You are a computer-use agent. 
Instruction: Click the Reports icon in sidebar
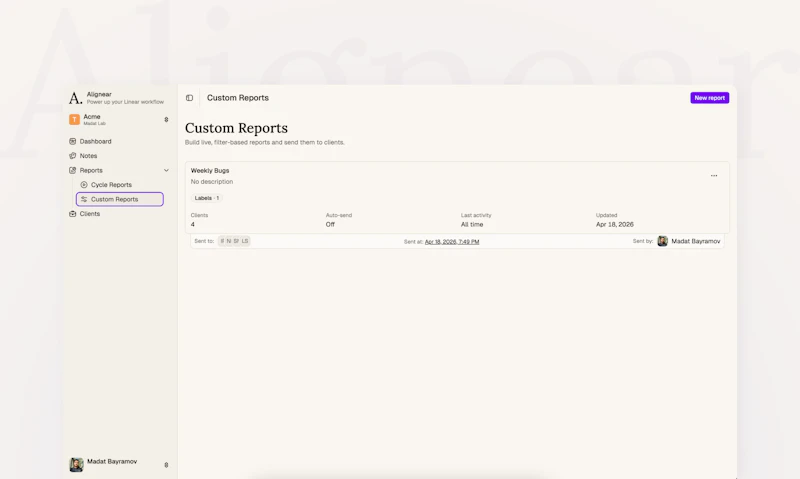pyautogui.click(x=72, y=170)
